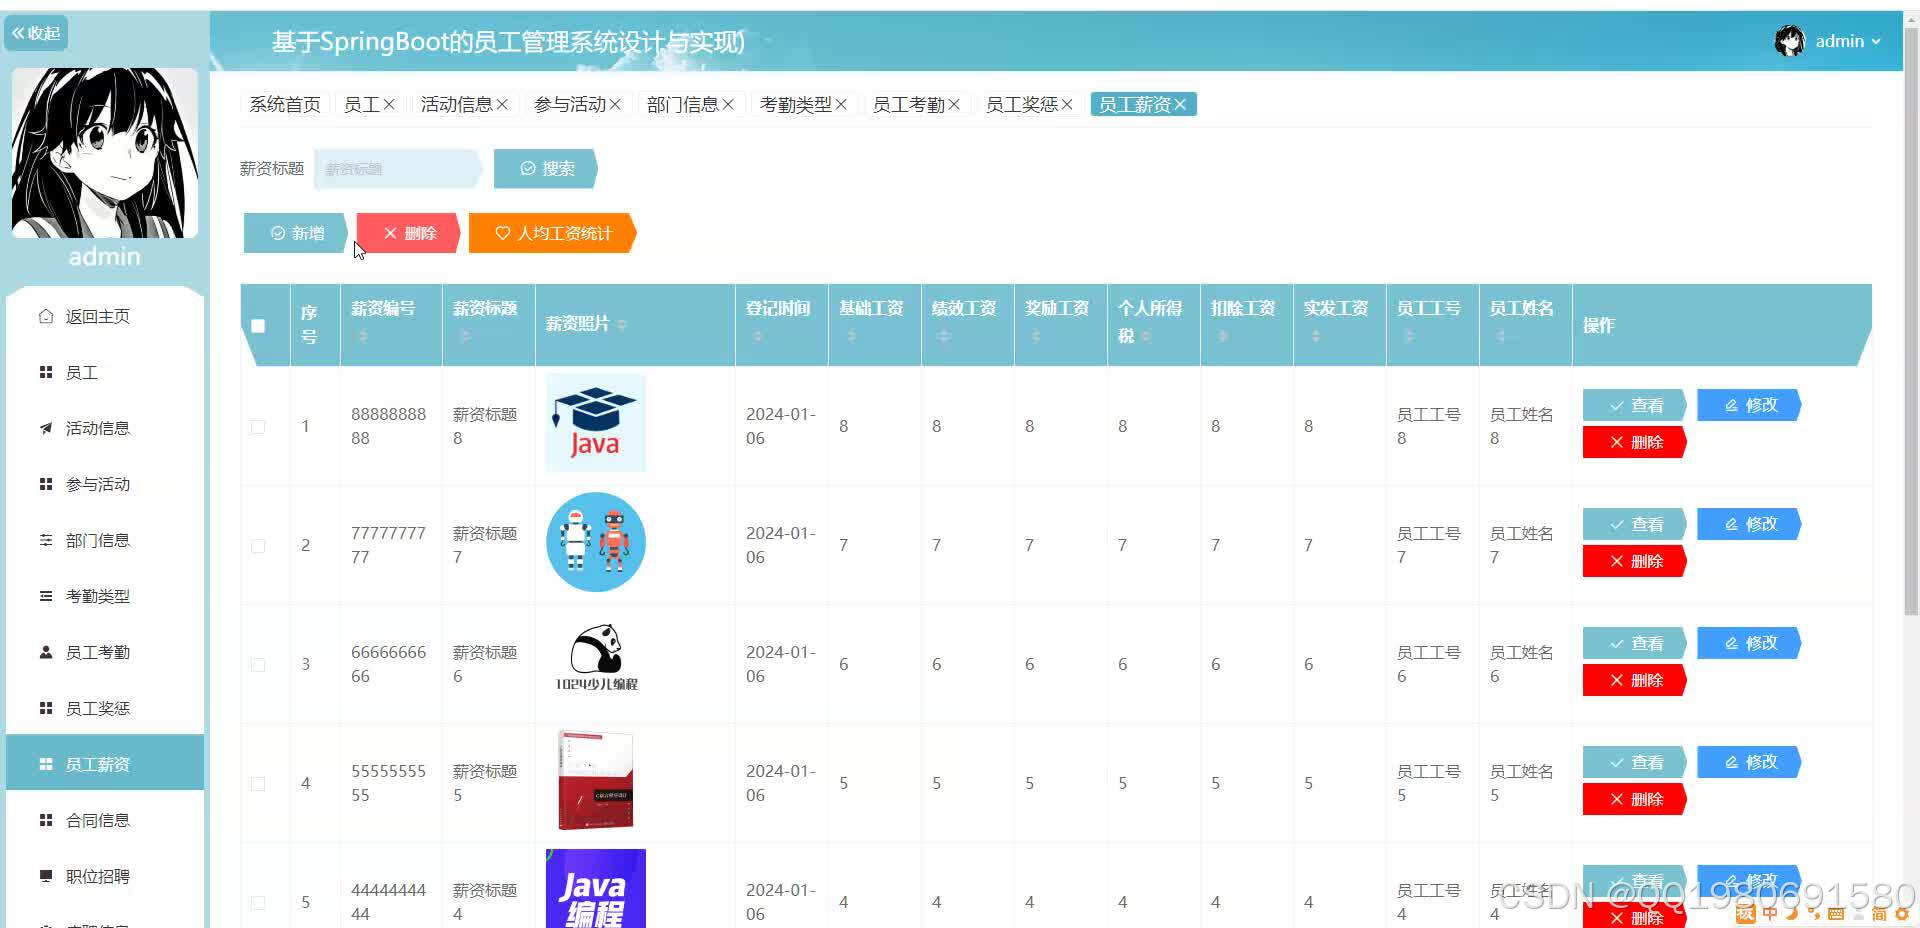Screen dimensions: 1920x928
Task: Select the 员工考勤 person icon
Action: (x=46, y=651)
